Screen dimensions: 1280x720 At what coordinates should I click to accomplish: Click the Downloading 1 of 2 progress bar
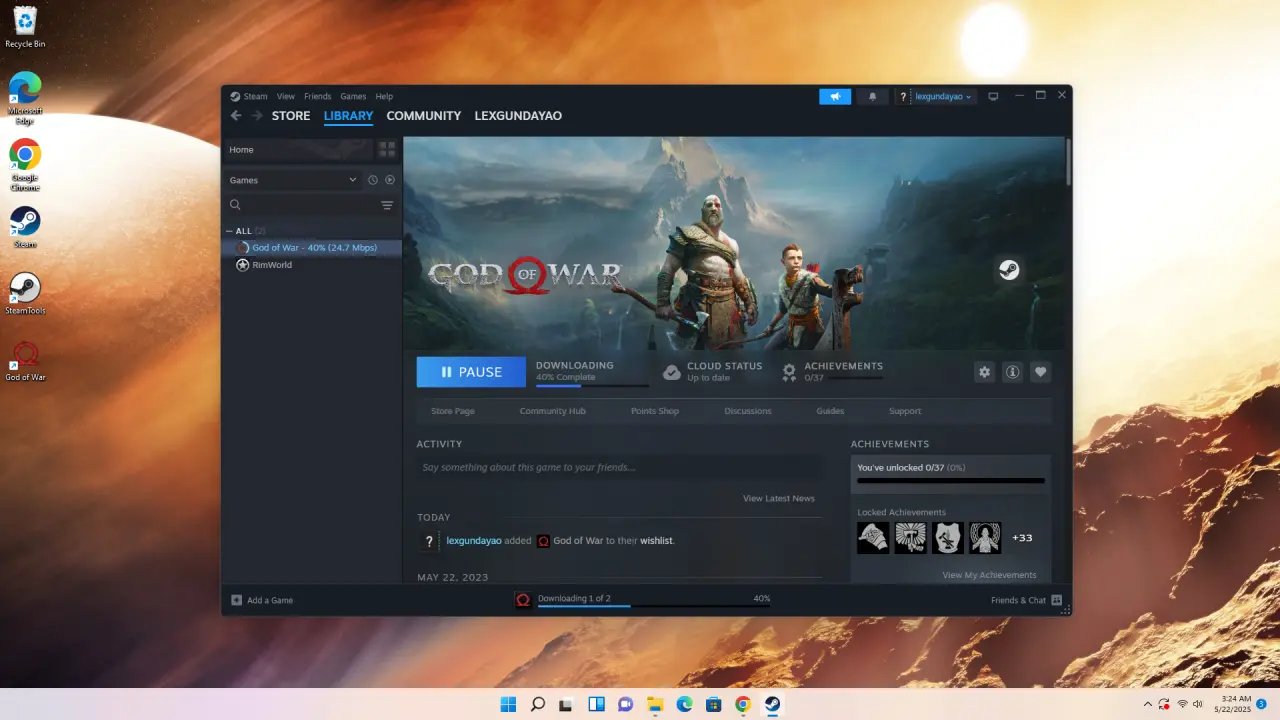click(x=654, y=606)
